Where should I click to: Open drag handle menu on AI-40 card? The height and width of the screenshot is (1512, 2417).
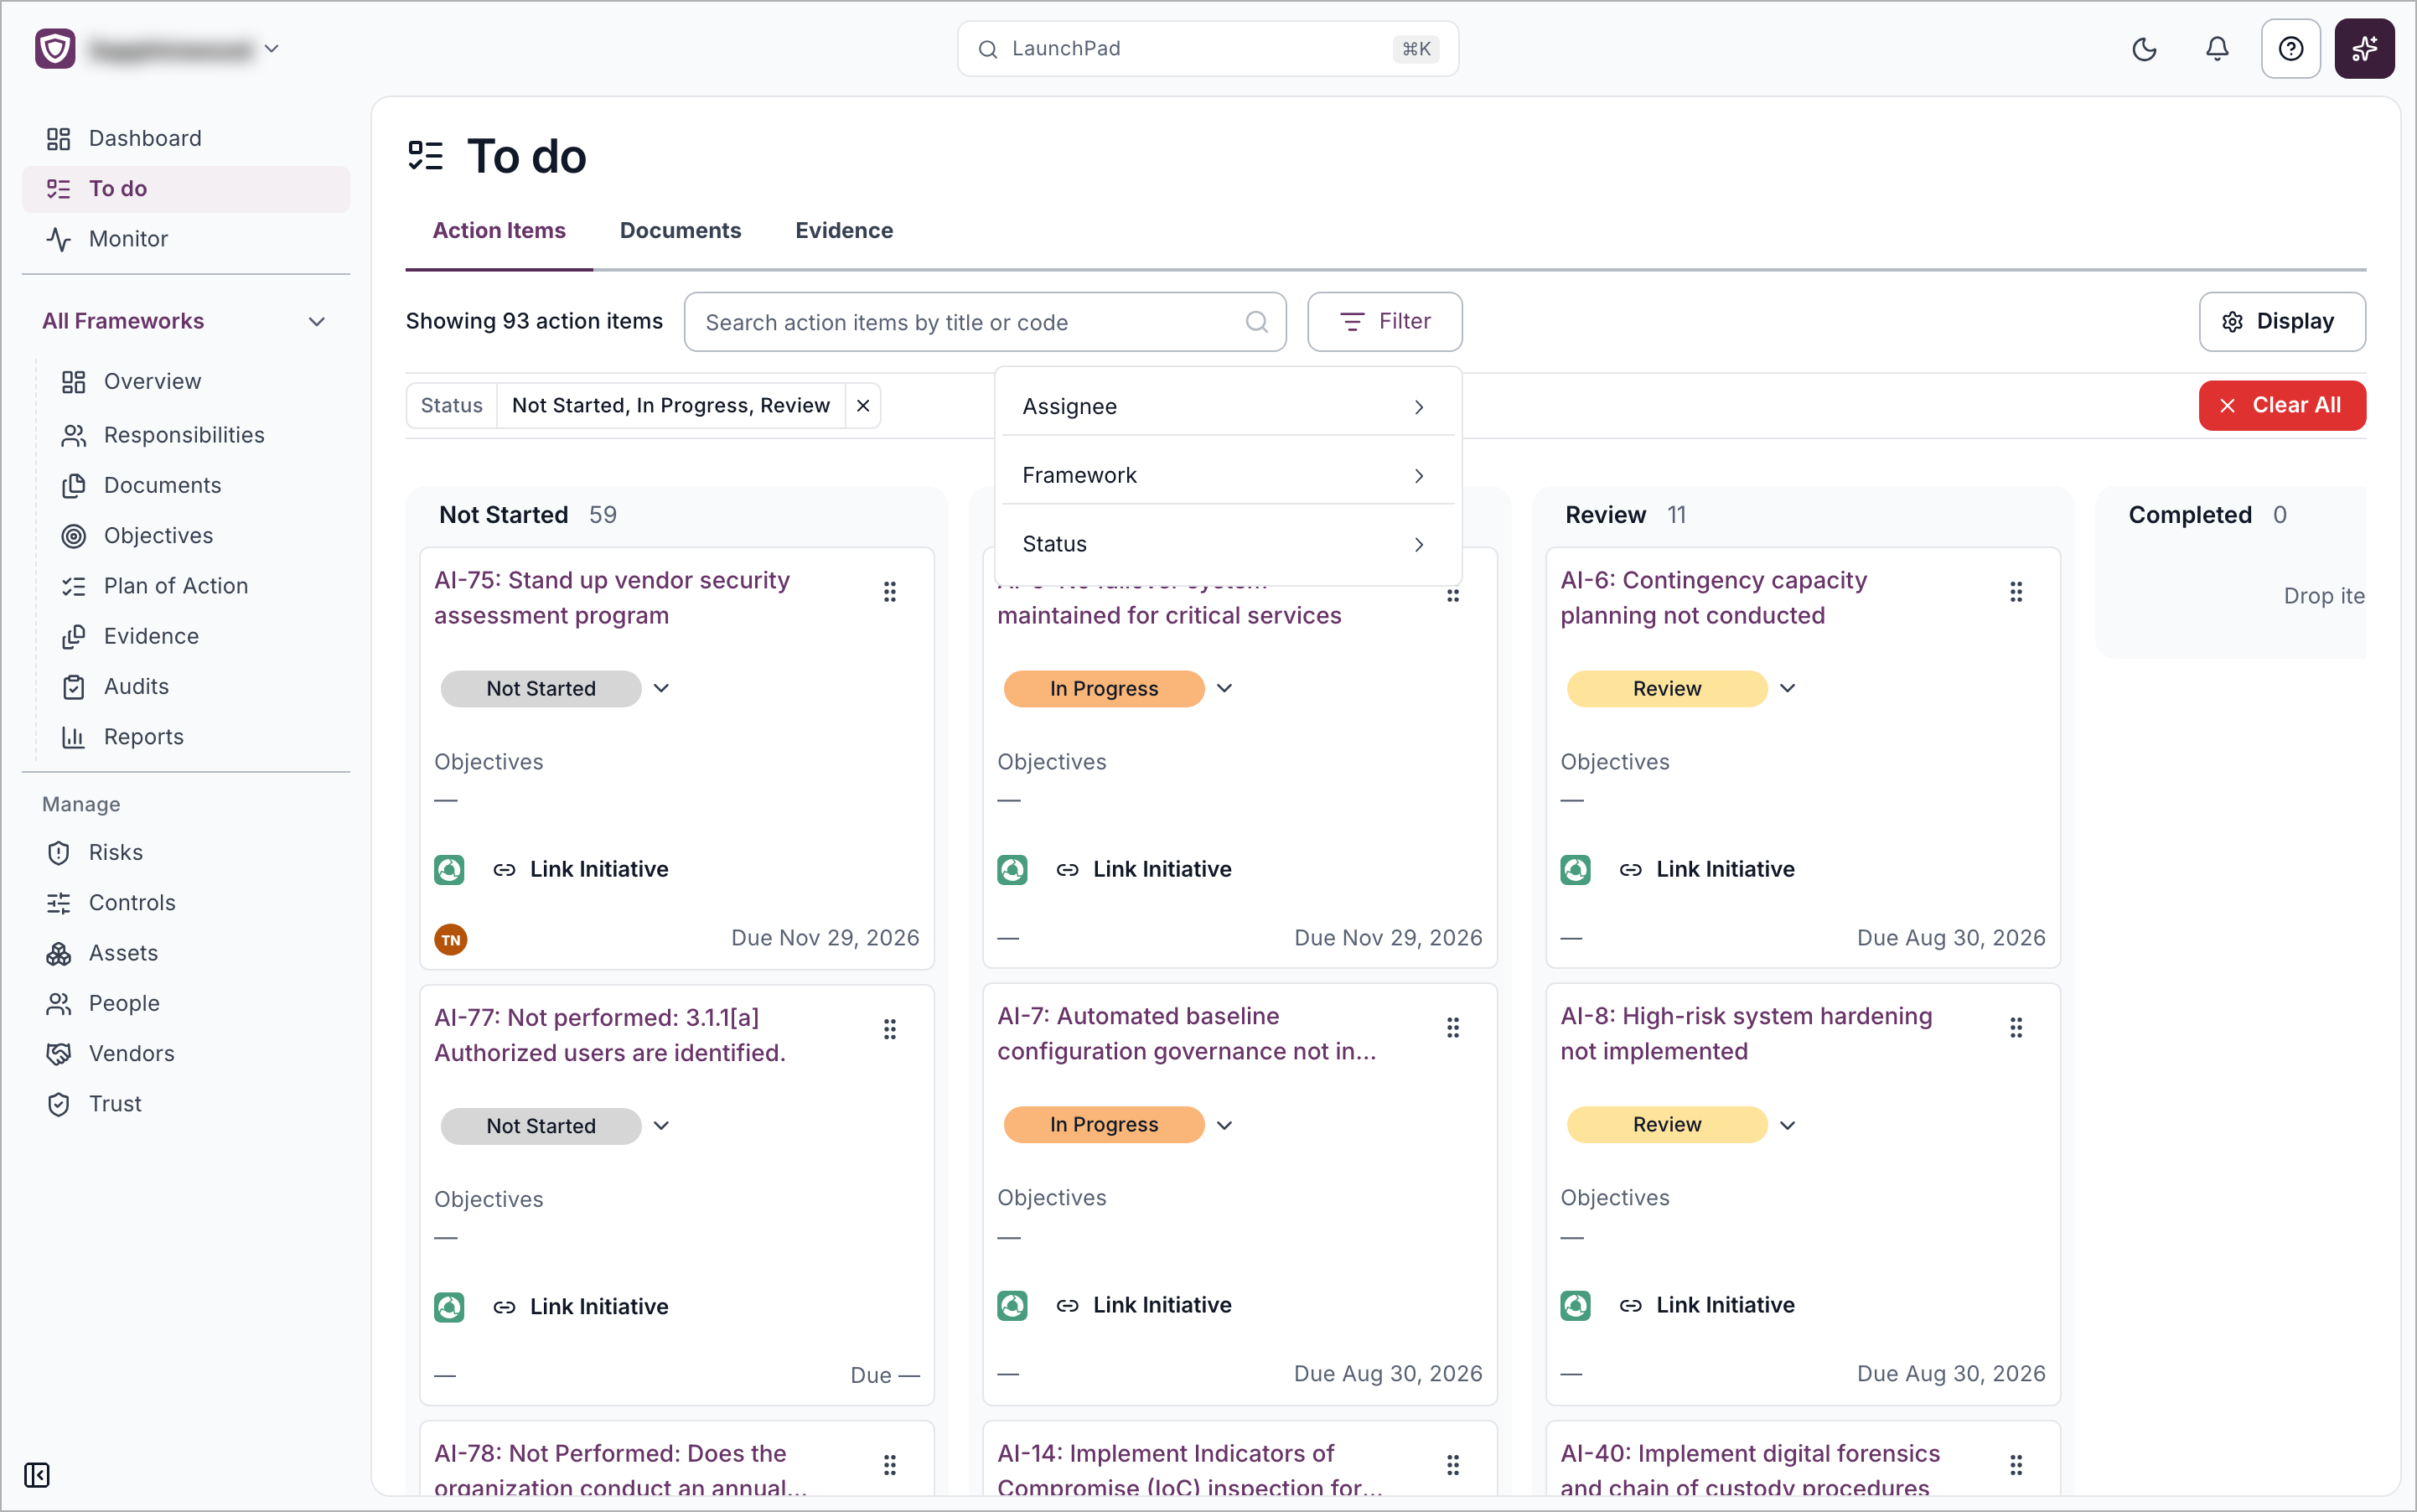(2015, 1465)
